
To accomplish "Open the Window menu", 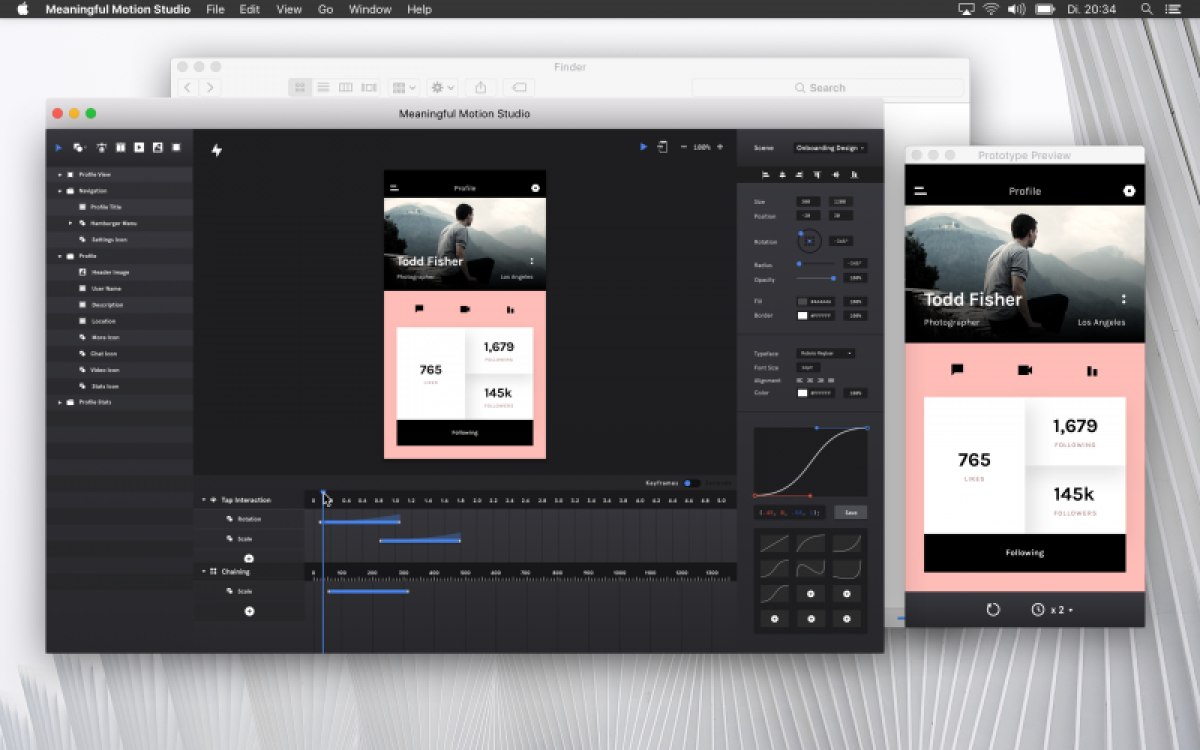I will tap(370, 9).
